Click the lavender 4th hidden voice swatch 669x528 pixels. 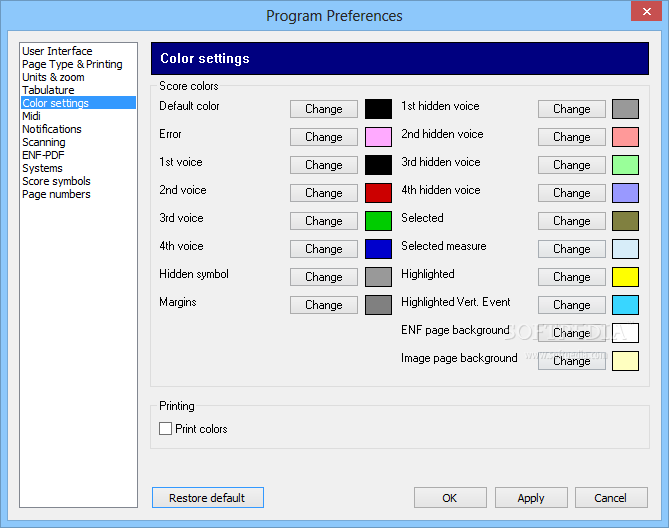coord(625,193)
